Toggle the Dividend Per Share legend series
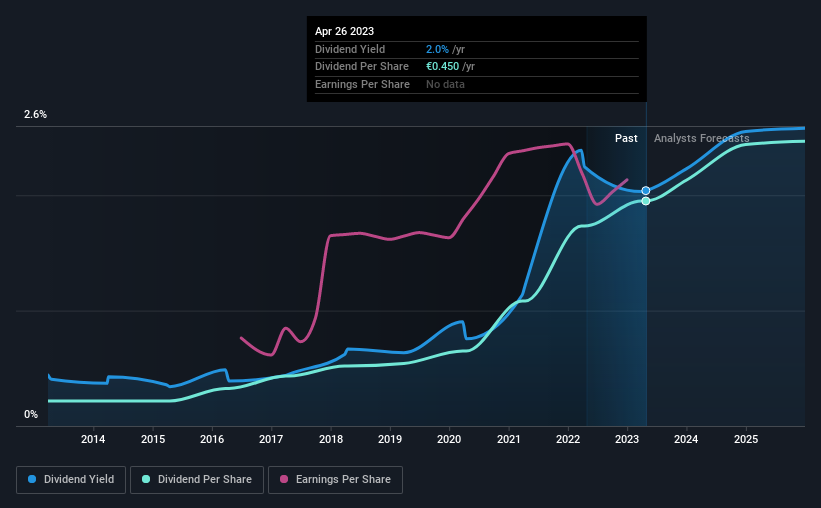This screenshot has height=508, width=821. click(197, 480)
